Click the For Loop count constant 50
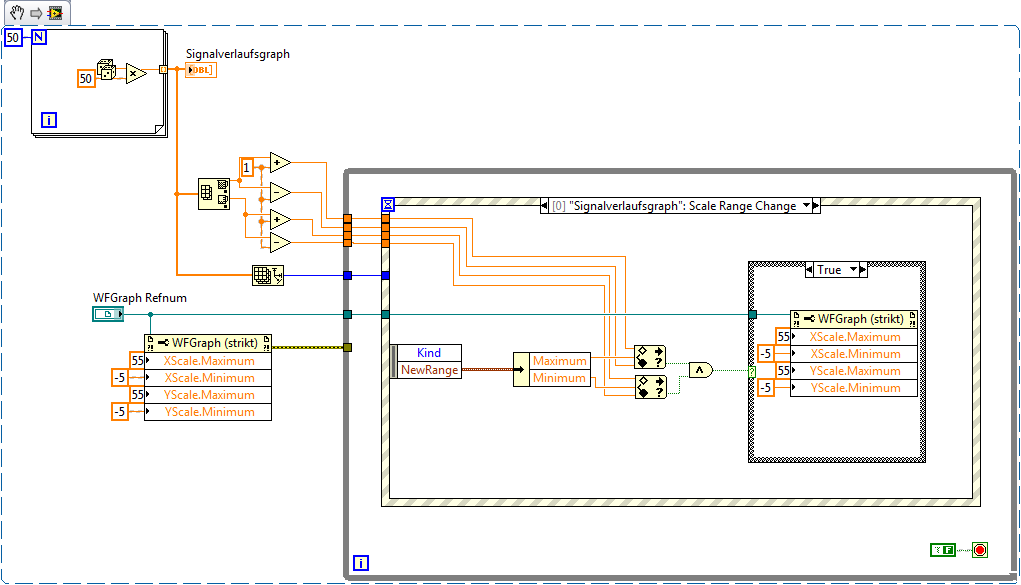Screen dimensions: 1021x585 pos(13,37)
